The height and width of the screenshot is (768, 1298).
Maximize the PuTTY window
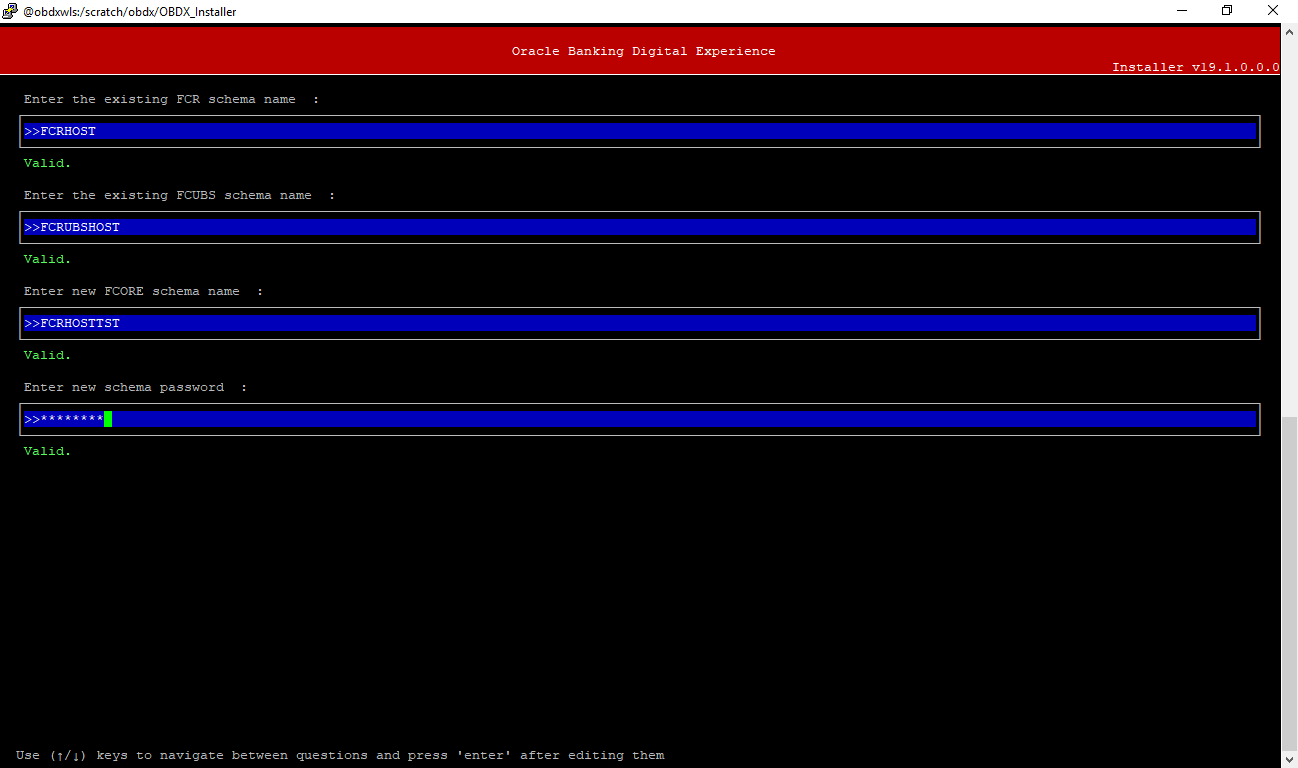pos(1227,11)
